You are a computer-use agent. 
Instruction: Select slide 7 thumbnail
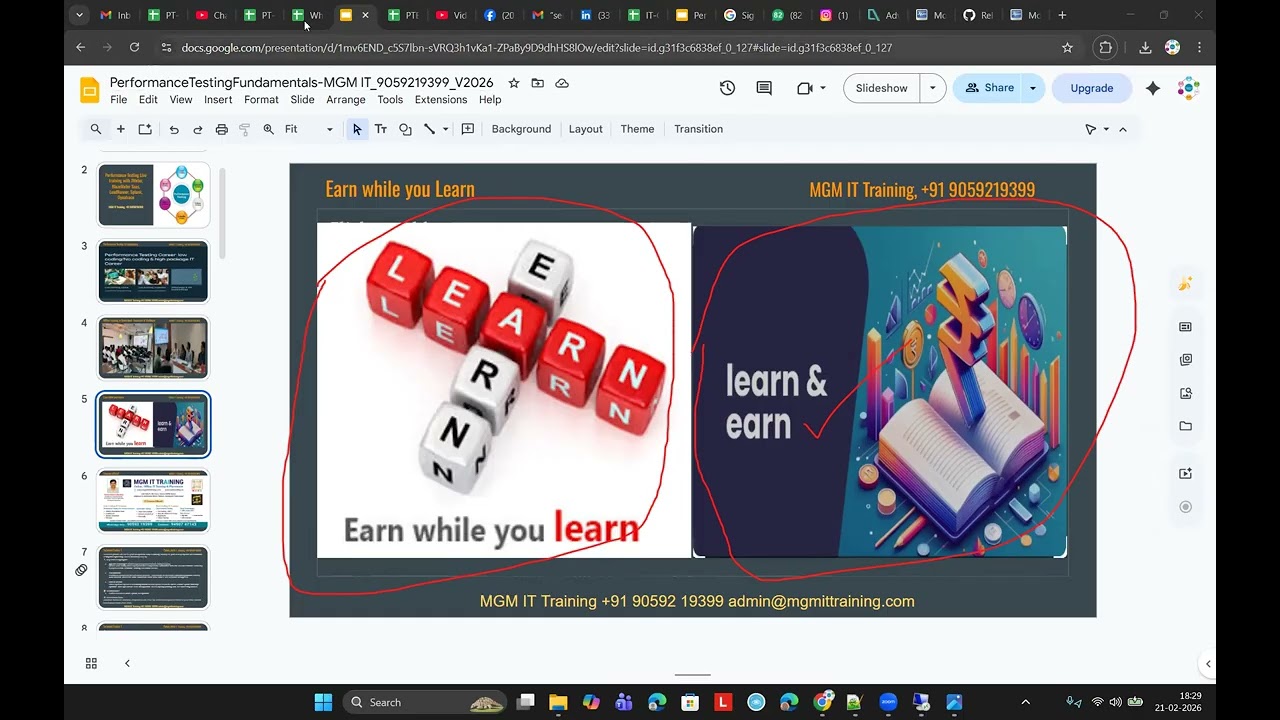[x=153, y=577]
